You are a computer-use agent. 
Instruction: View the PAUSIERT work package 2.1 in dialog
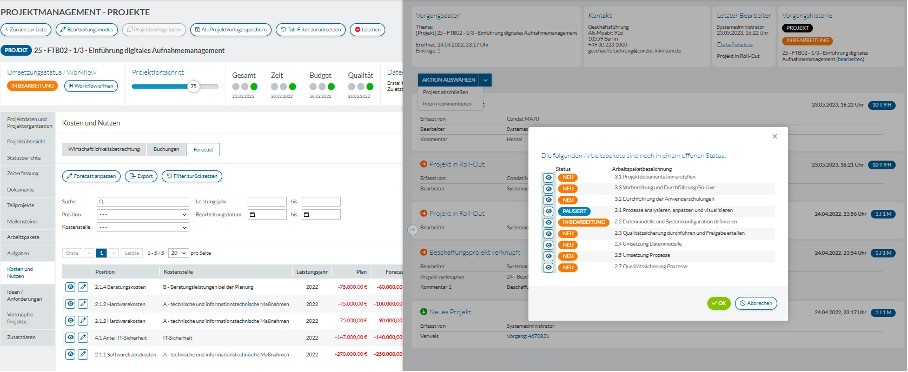point(548,211)
